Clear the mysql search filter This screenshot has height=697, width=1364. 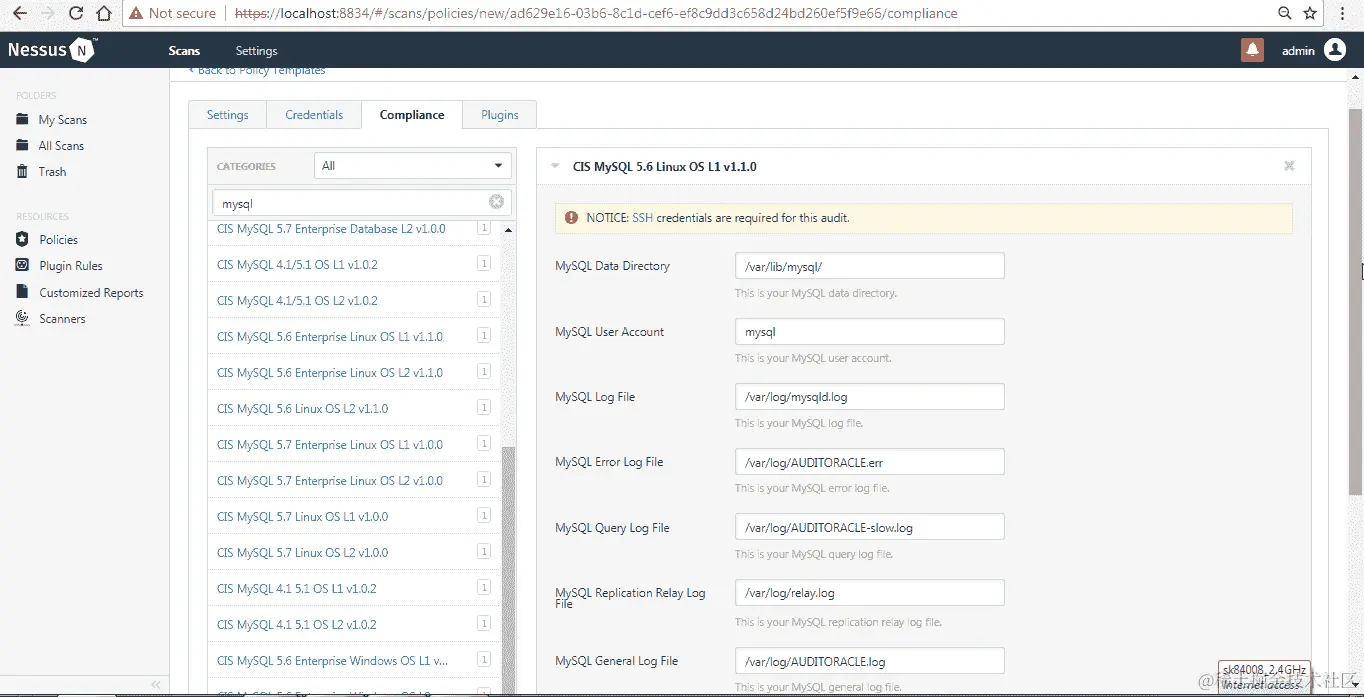pyautogui.click(x=496, y=202)
